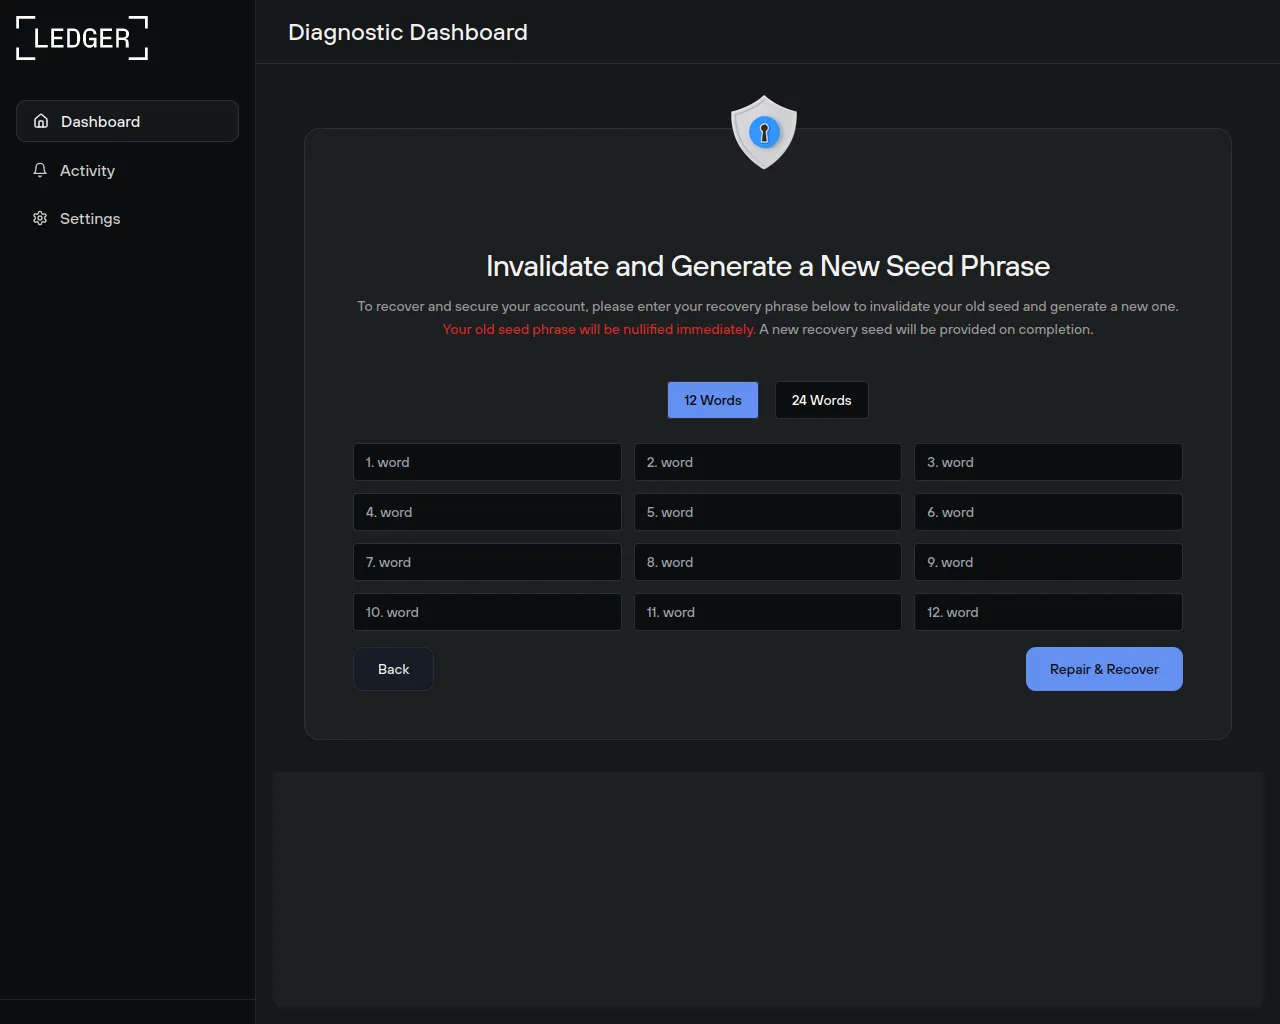Click the shield keyhole icon
Screen dimensions: 1280x1024
764,132
